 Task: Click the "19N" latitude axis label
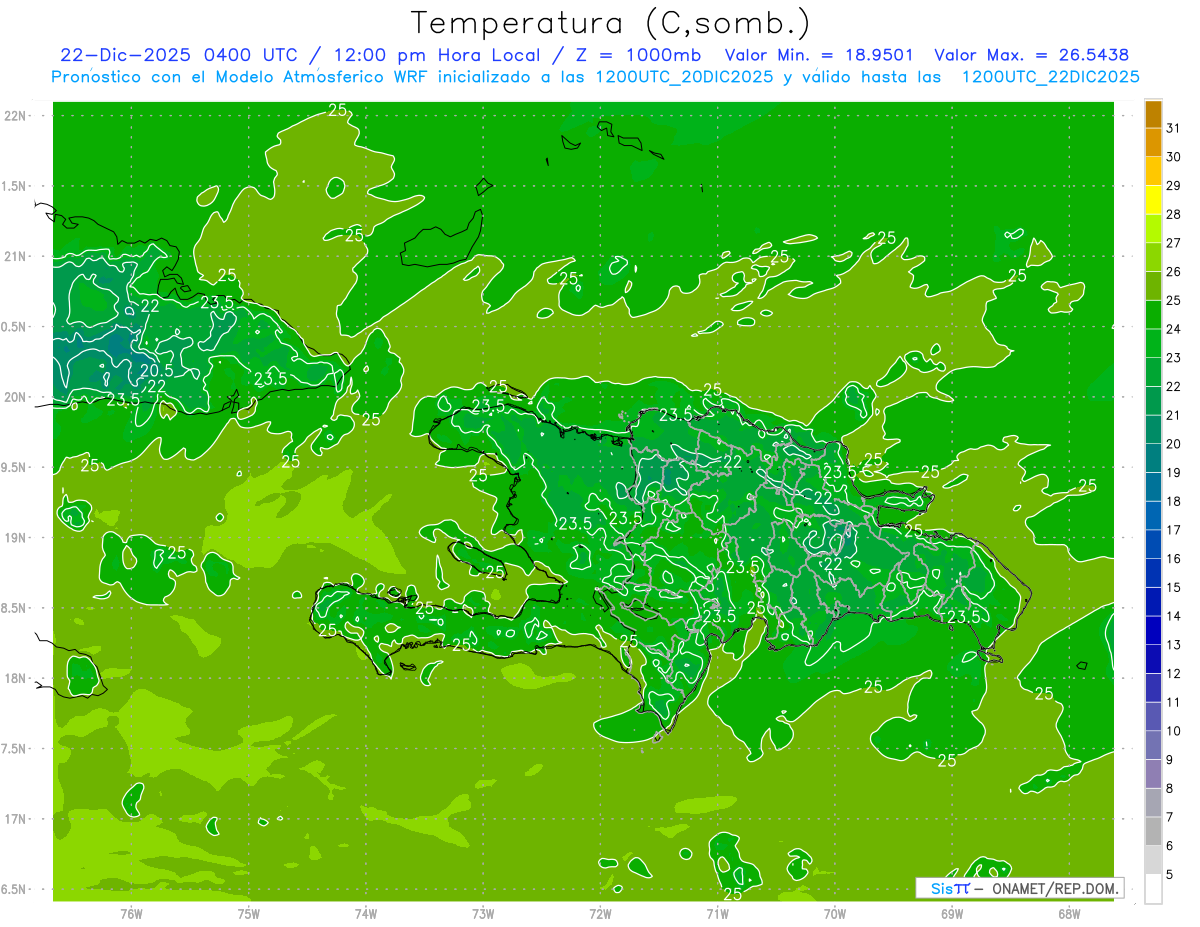(16, 538)
